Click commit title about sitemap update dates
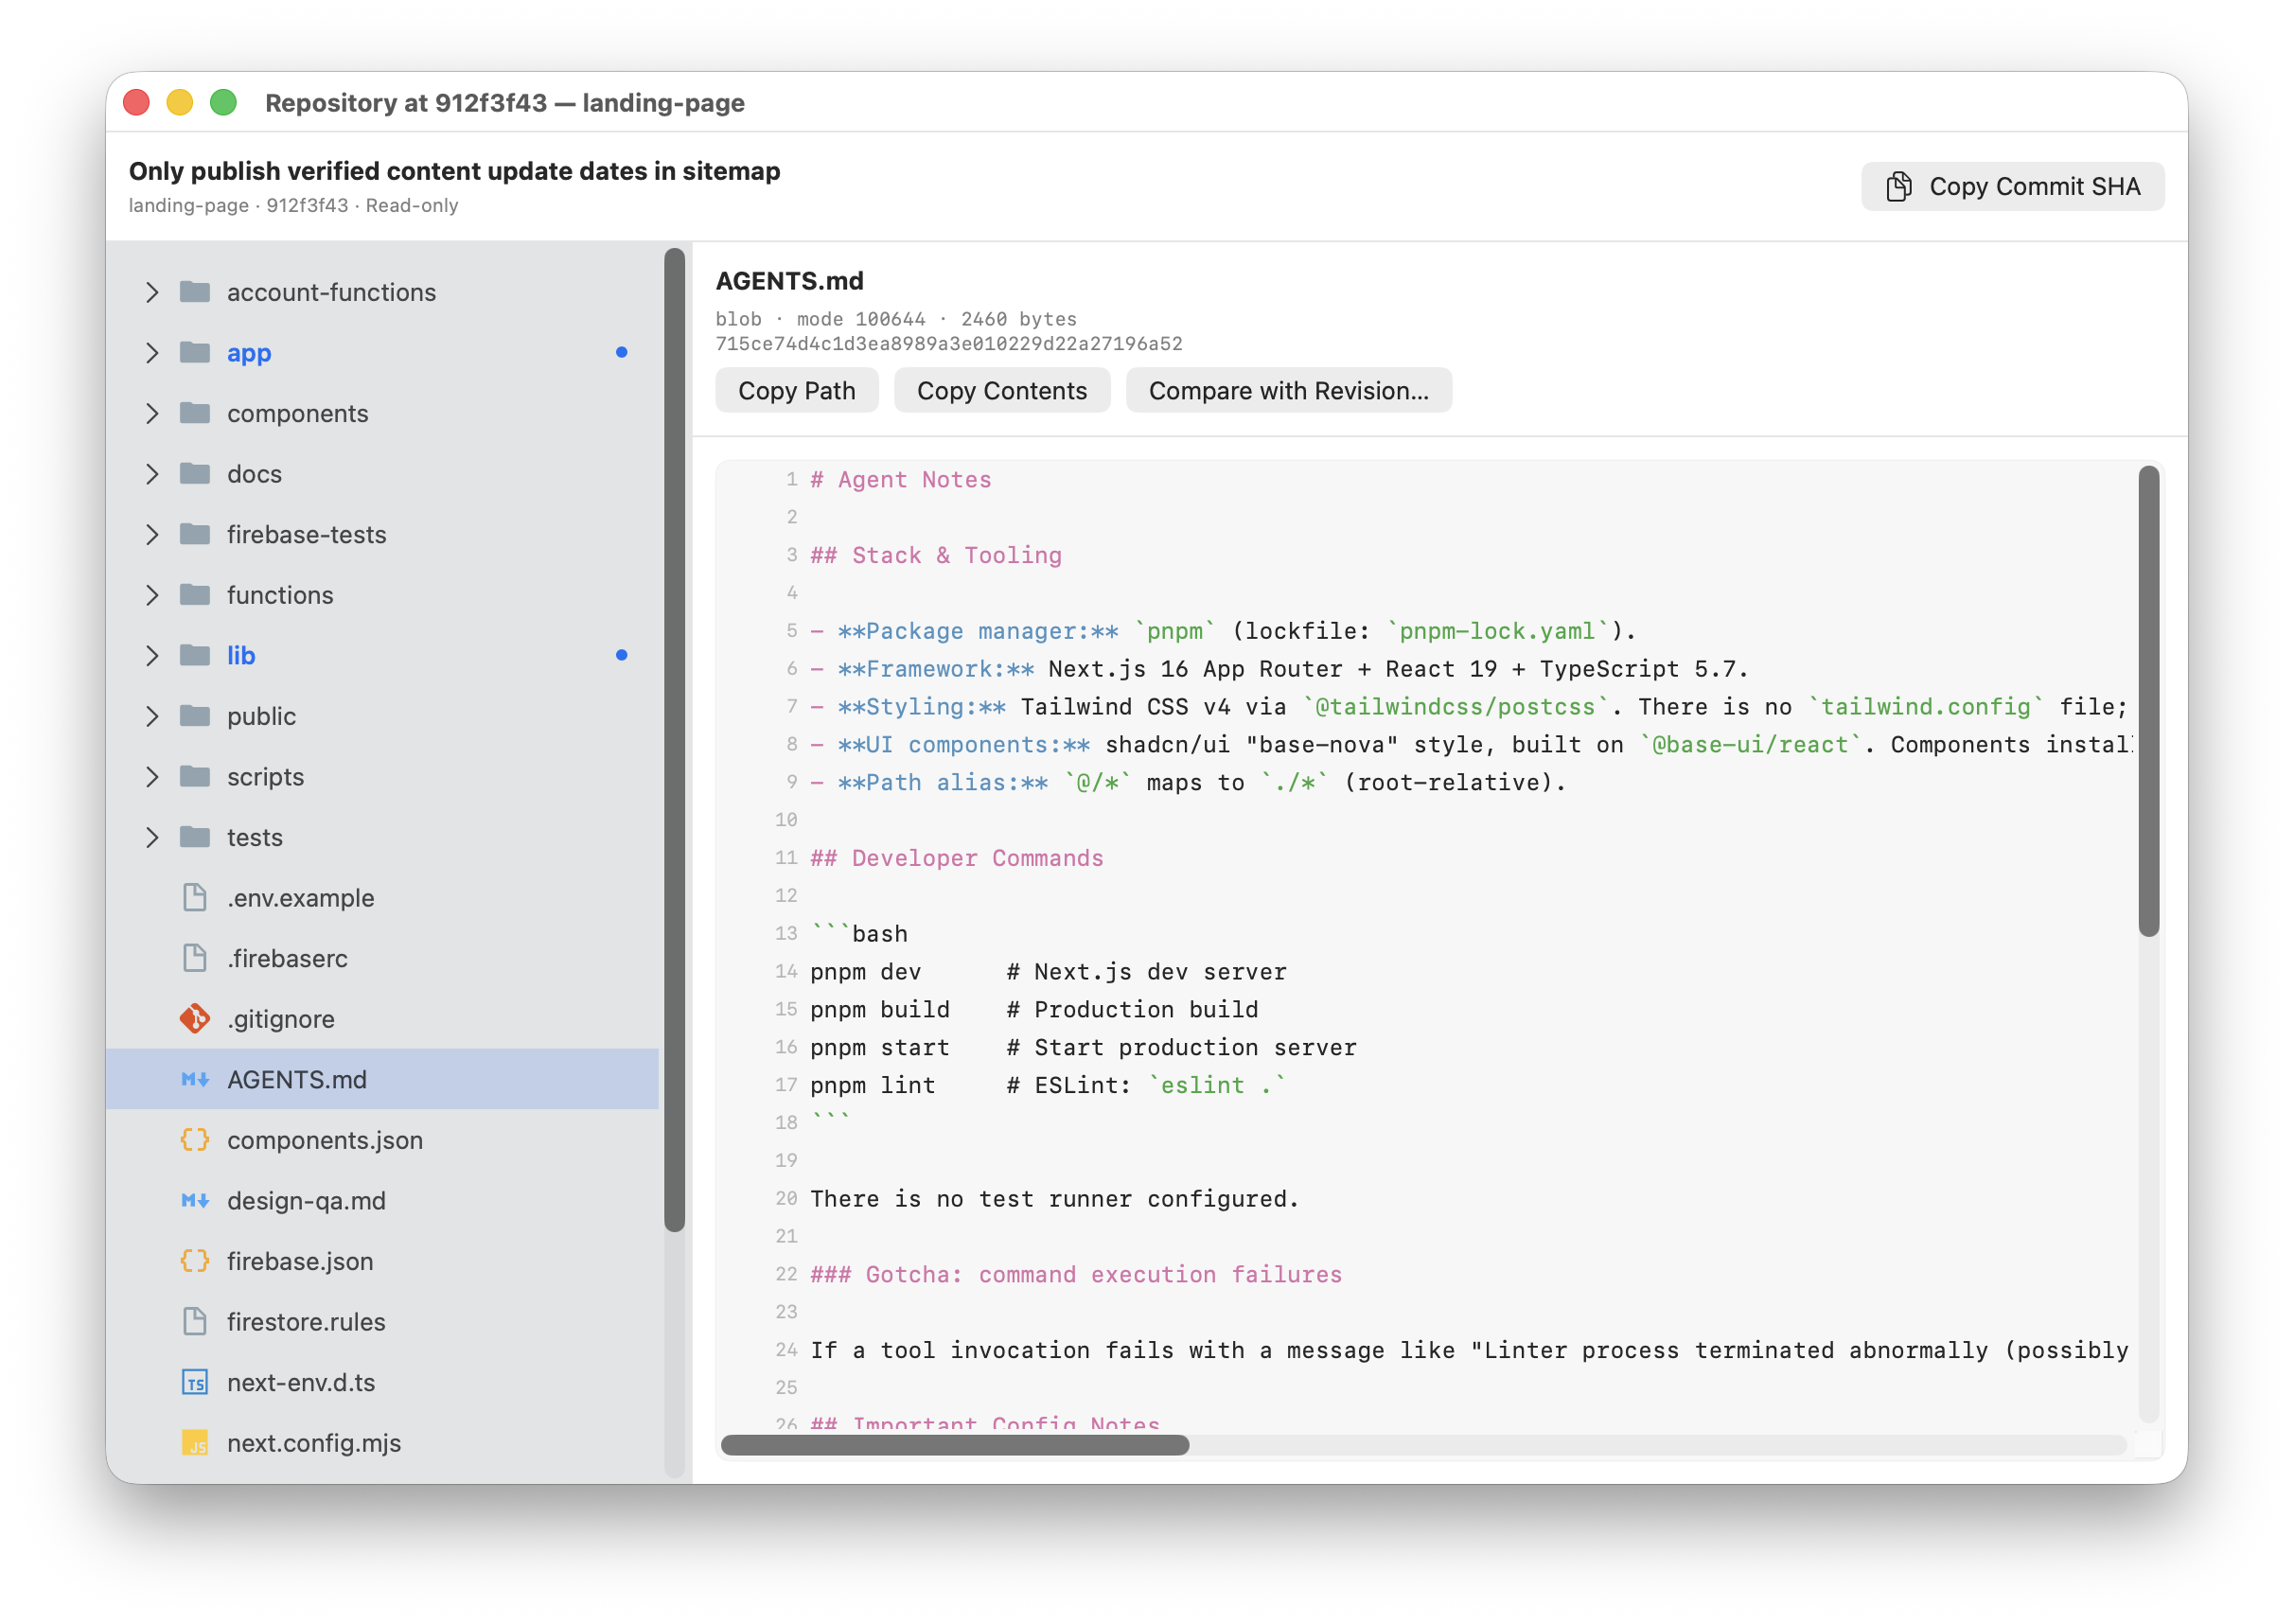This screenshot has height=1624, width=2294. pos(454,171)
